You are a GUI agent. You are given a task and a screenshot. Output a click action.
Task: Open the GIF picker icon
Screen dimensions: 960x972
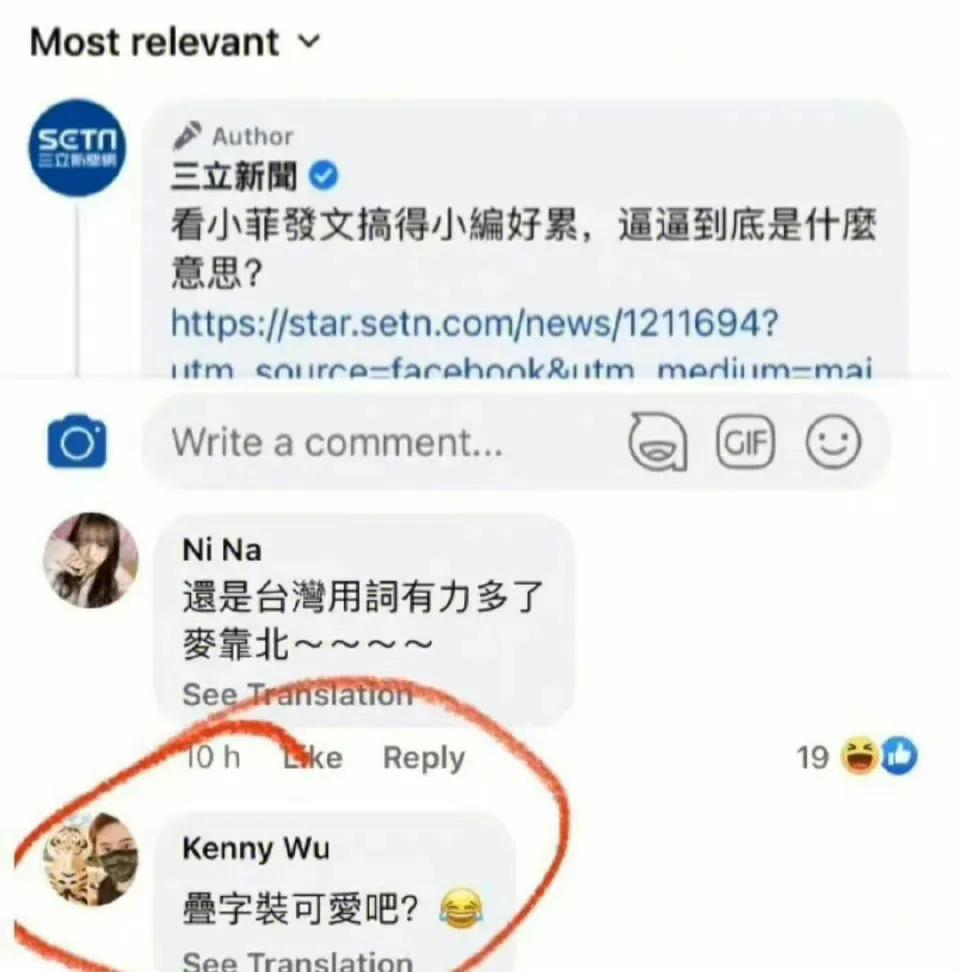click(x=746, y=442)
